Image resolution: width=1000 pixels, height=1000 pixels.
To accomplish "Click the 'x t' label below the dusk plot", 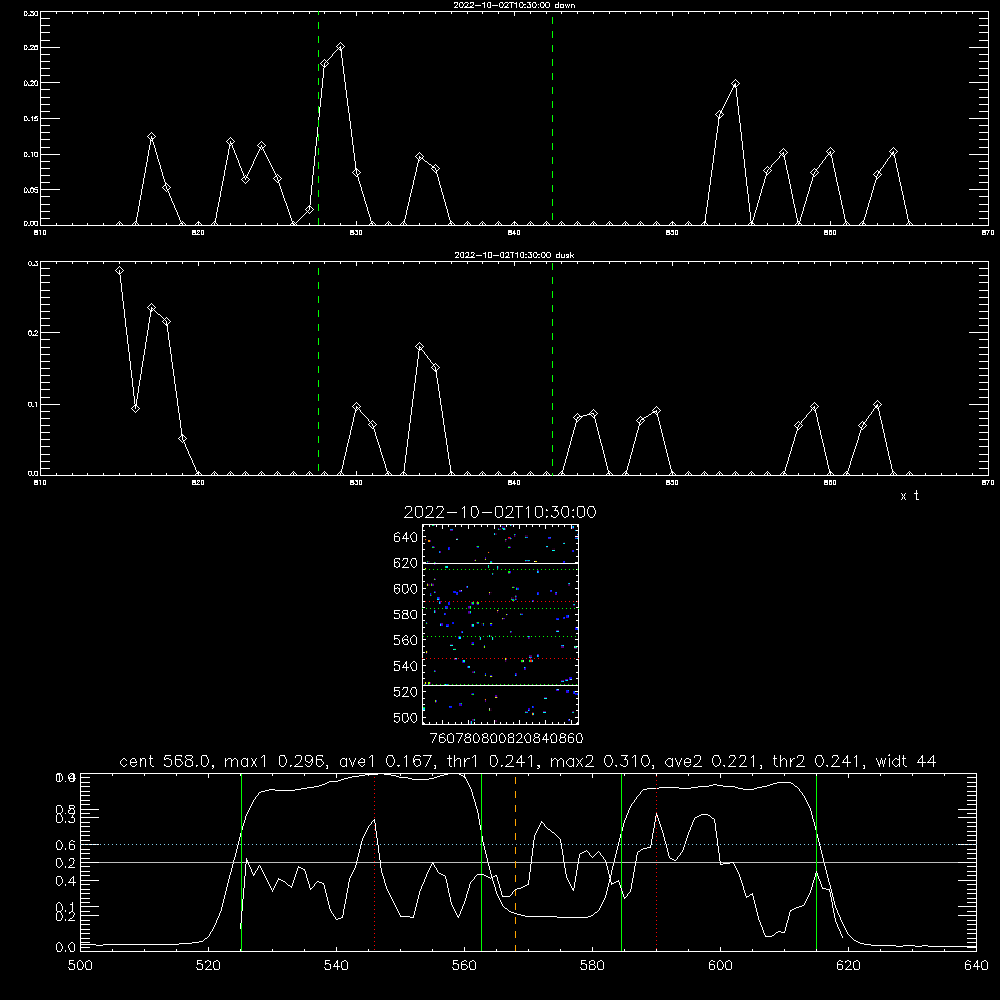I will 909,496.
